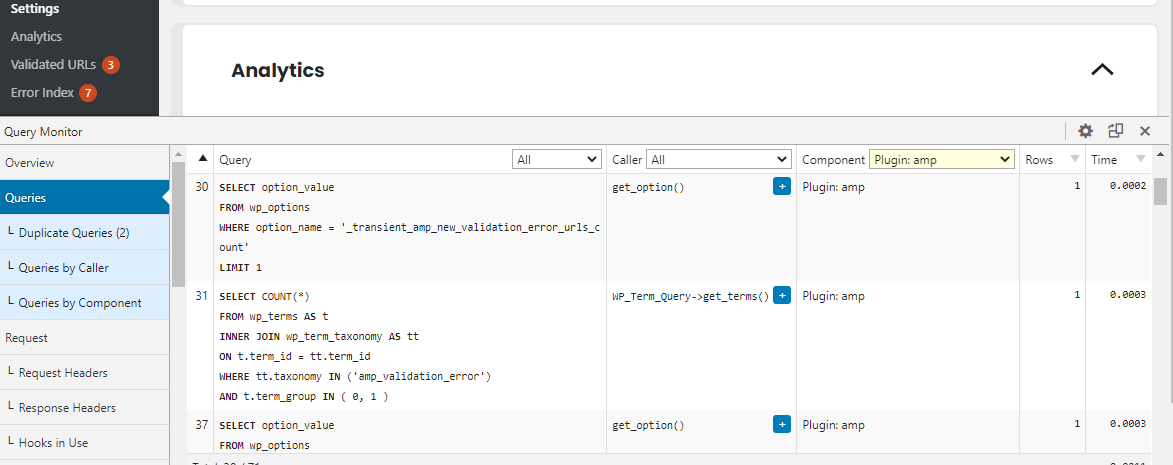Select Queries panel in sidebar

tap(85, 197)
